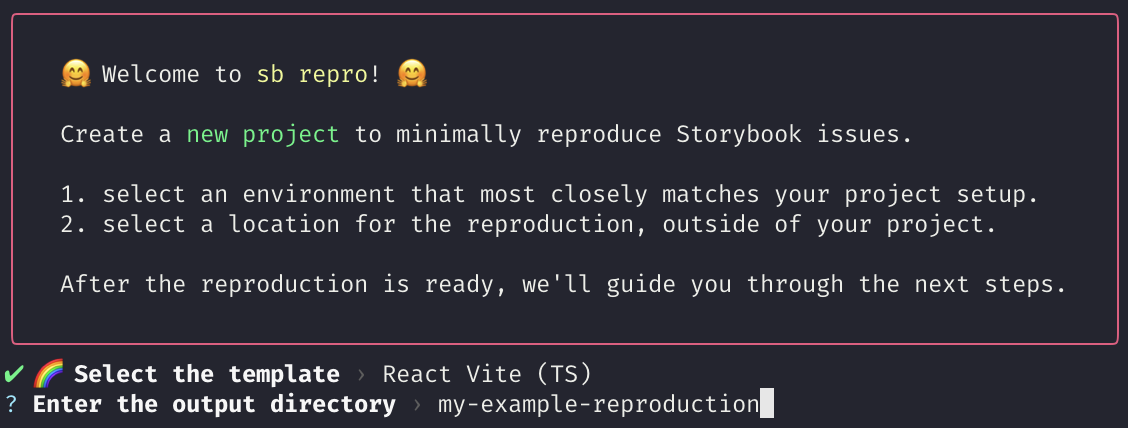Click the block cursor at end of input
1128x428 pixels.
point(767,405)
